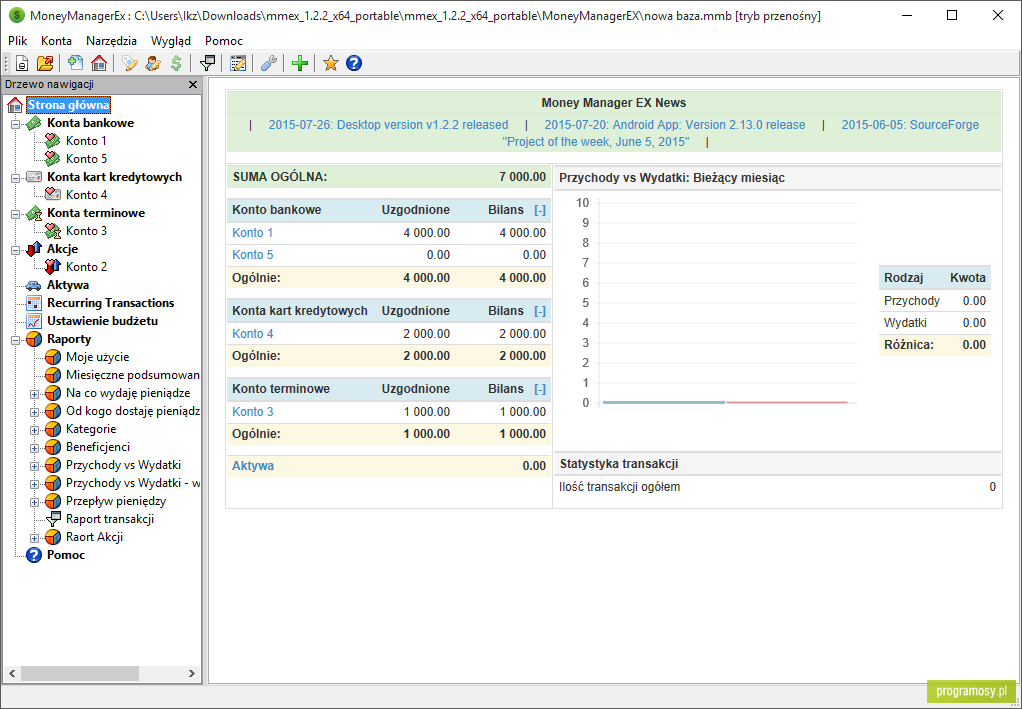
Task: Open the category organizer tag icon
Action: click(x=130, y=63)
